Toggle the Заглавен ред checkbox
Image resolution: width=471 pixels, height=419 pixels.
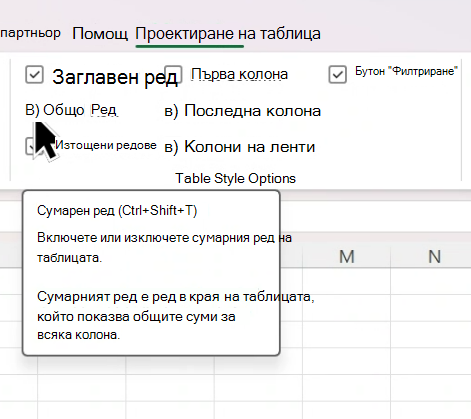coord(34,74)
